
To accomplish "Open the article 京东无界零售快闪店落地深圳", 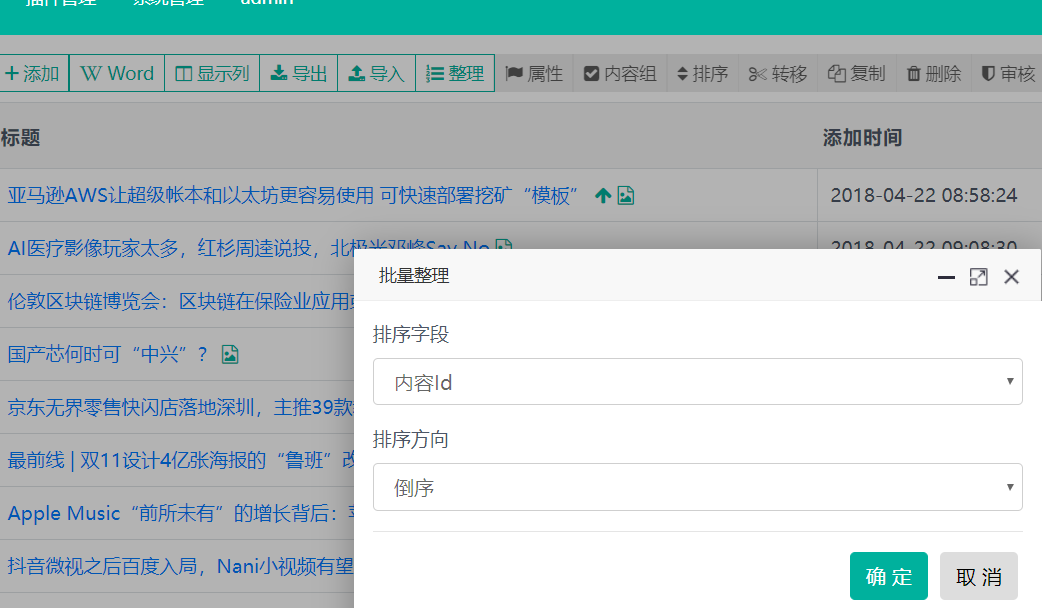I will 181,407.
